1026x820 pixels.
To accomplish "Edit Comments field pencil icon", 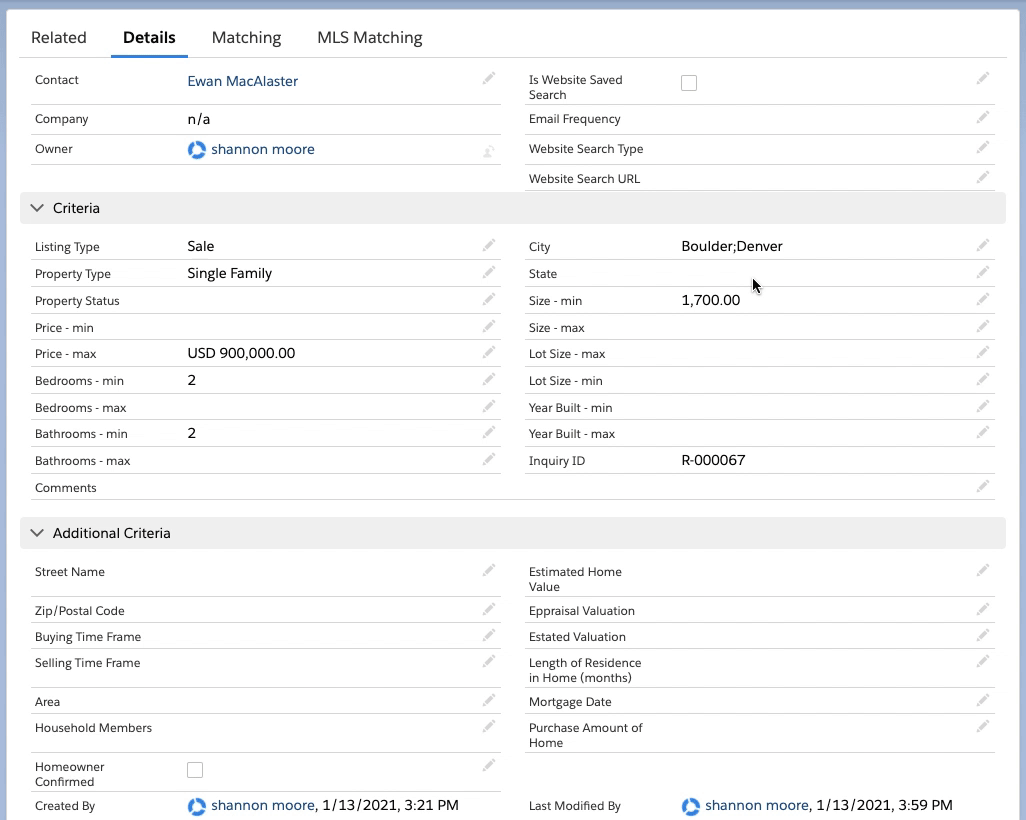I will (x=983, y=486).
